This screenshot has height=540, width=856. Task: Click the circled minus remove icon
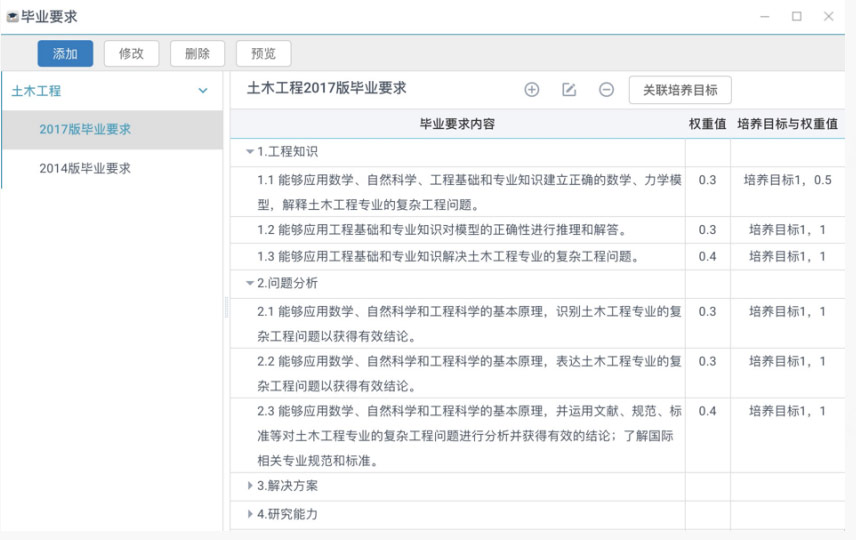click(606, 90)
